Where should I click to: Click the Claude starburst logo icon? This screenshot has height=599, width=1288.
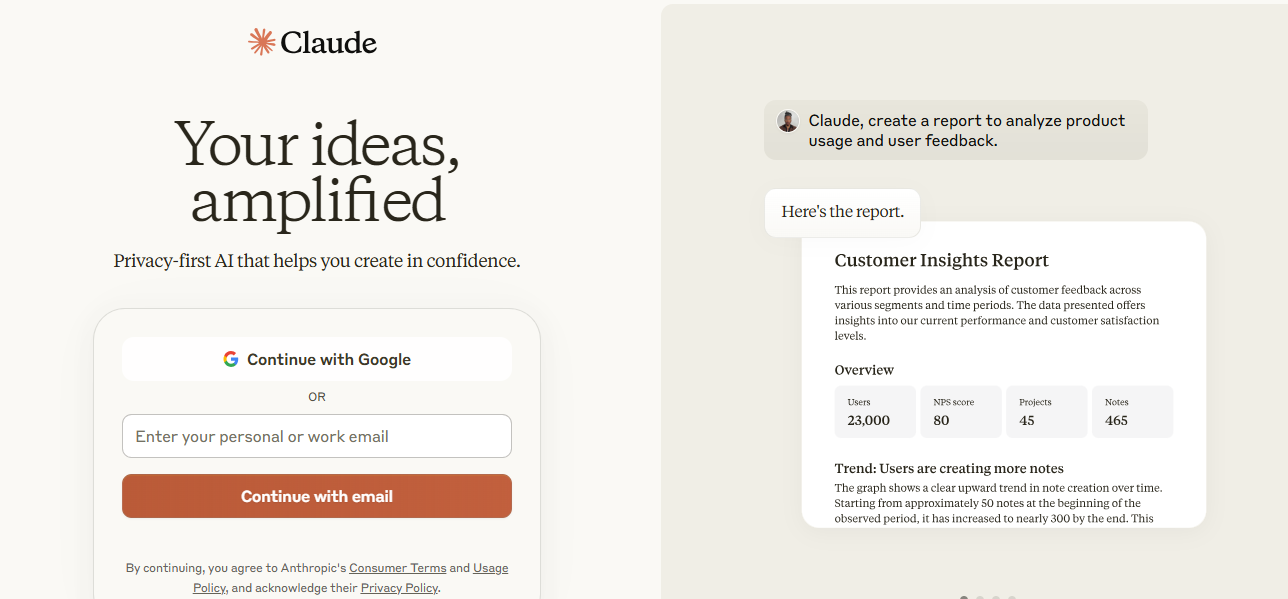[x=262, y=42]
